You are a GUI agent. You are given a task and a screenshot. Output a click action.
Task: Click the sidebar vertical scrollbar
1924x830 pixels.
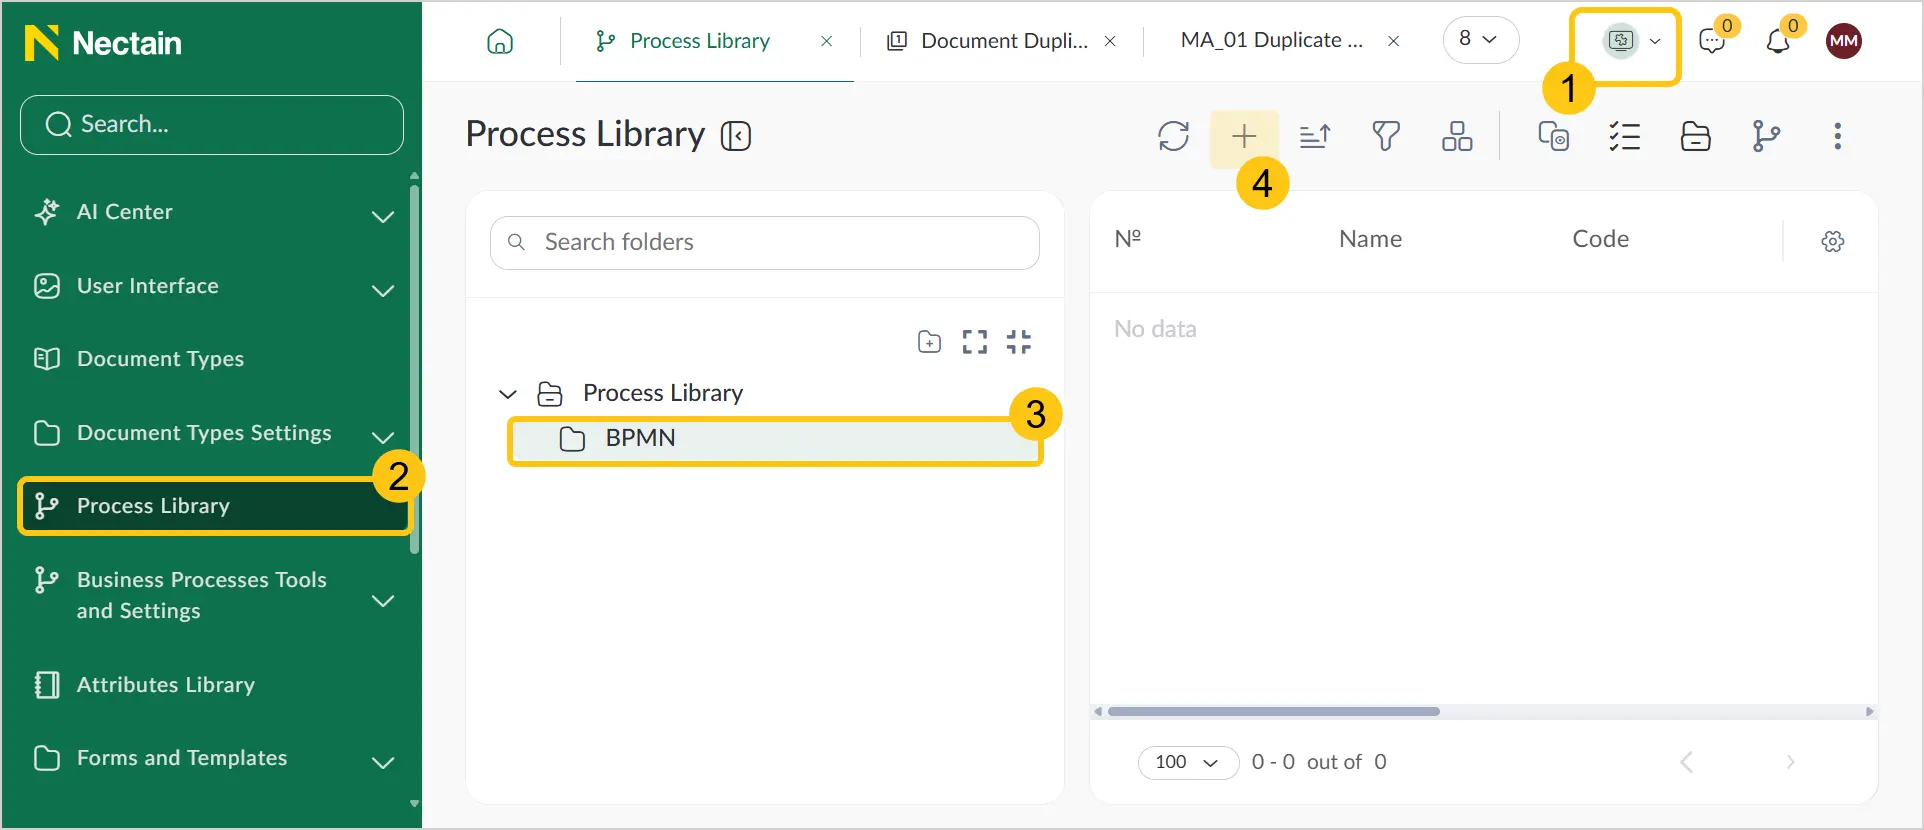(414, 370)
